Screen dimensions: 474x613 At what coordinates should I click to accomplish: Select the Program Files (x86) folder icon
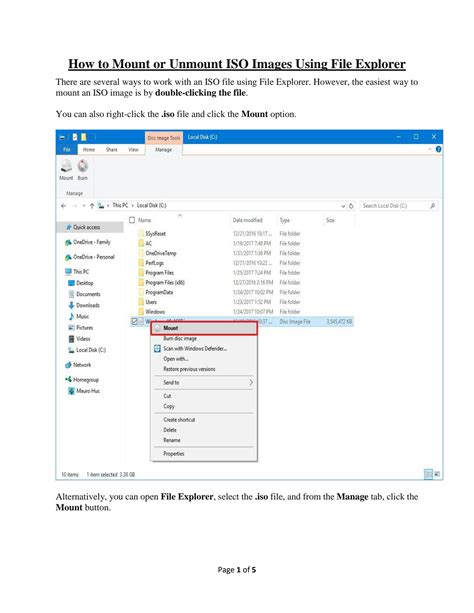[x=141, y=283]
